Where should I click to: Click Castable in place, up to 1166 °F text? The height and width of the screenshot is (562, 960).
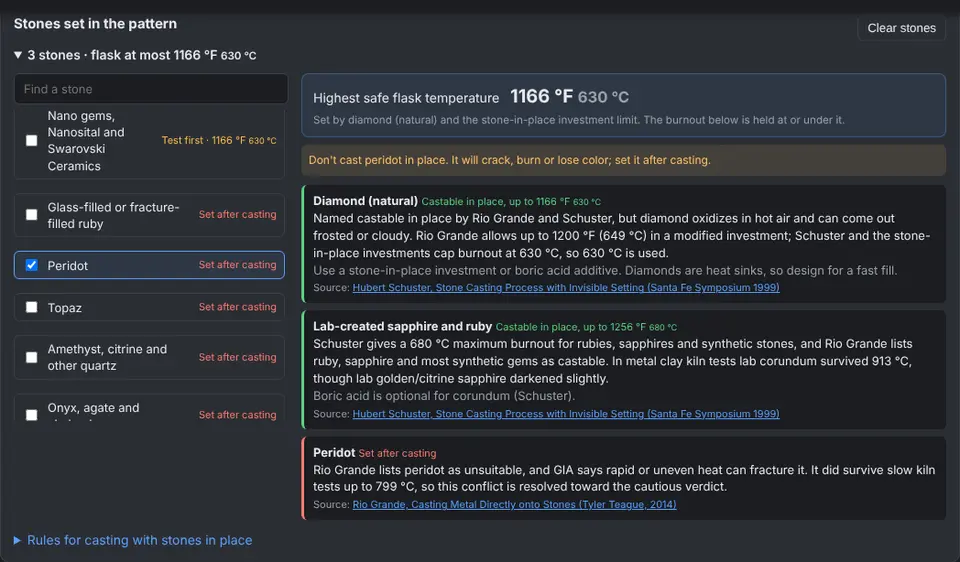tap(511, 201)
